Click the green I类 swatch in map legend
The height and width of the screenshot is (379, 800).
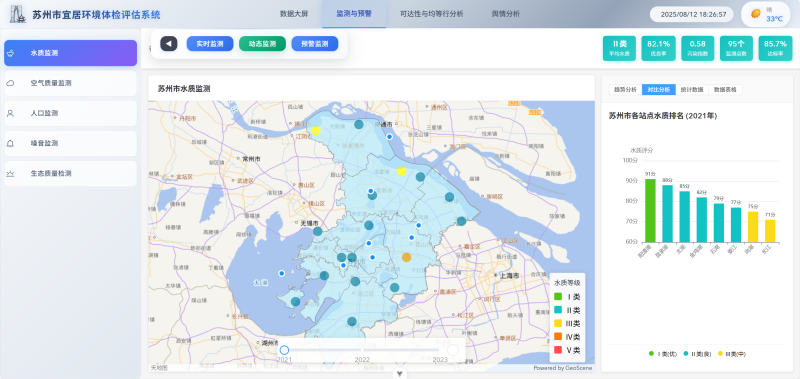click(558, 297)
